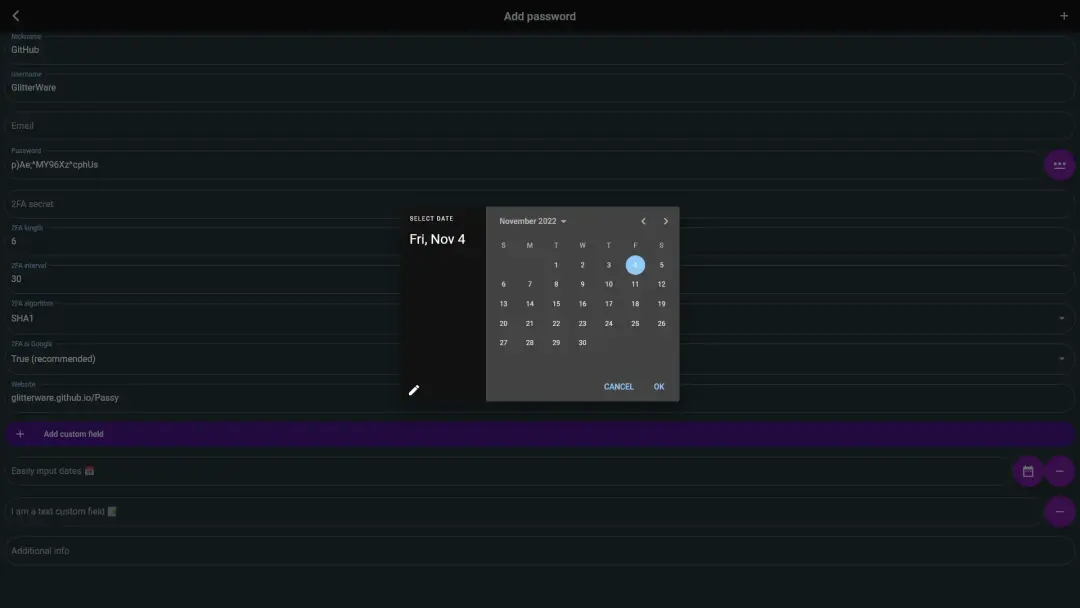Pick November 9 in the calendar
1080x608 pixels.
tap(582, 284)
